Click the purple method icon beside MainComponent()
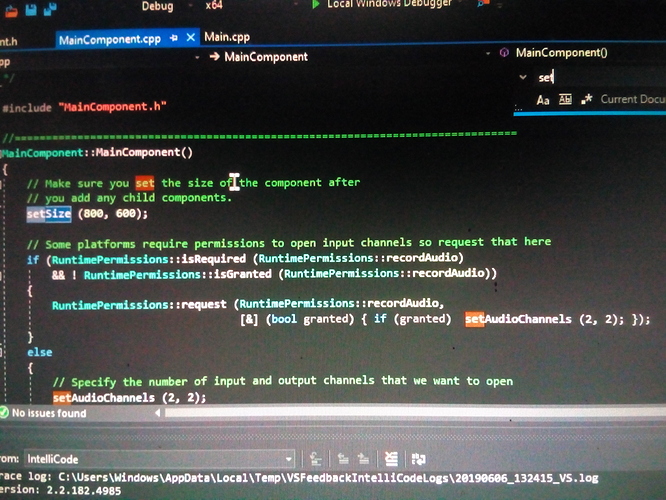Screen dimensions: 666x500 (x=504, y=53)
